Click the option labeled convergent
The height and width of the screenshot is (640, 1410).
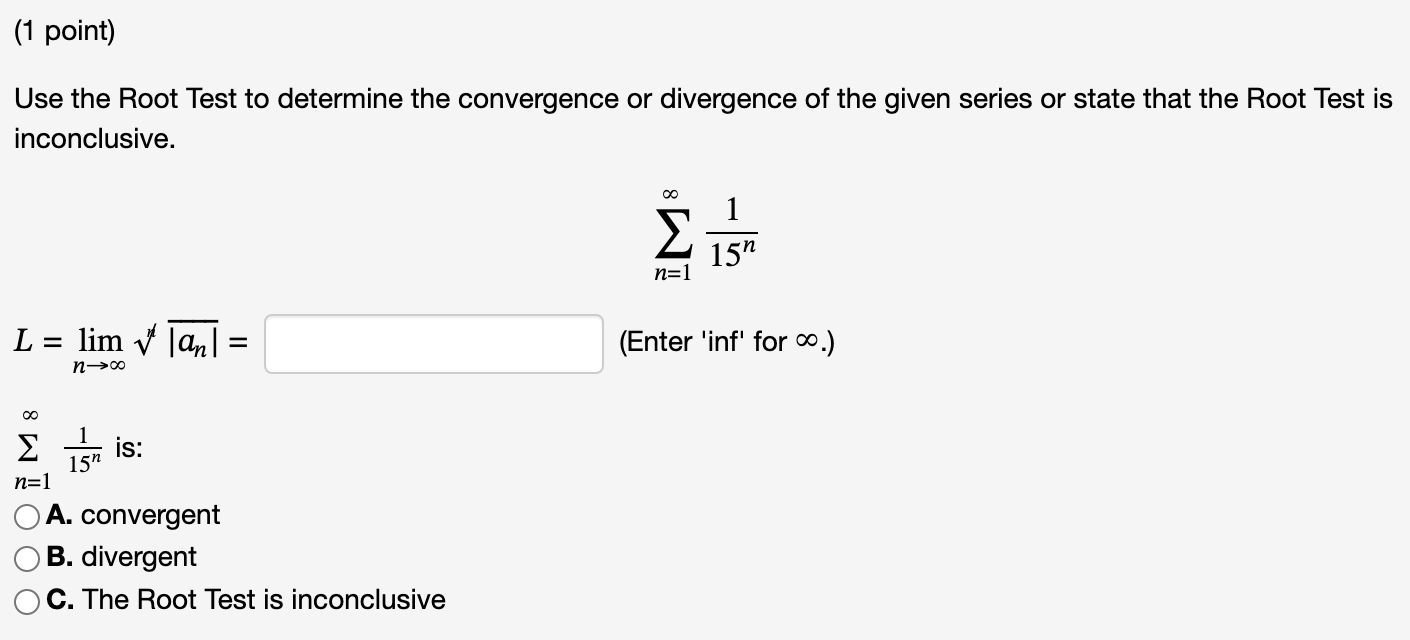pyautogui.click(x=152, y=515)
